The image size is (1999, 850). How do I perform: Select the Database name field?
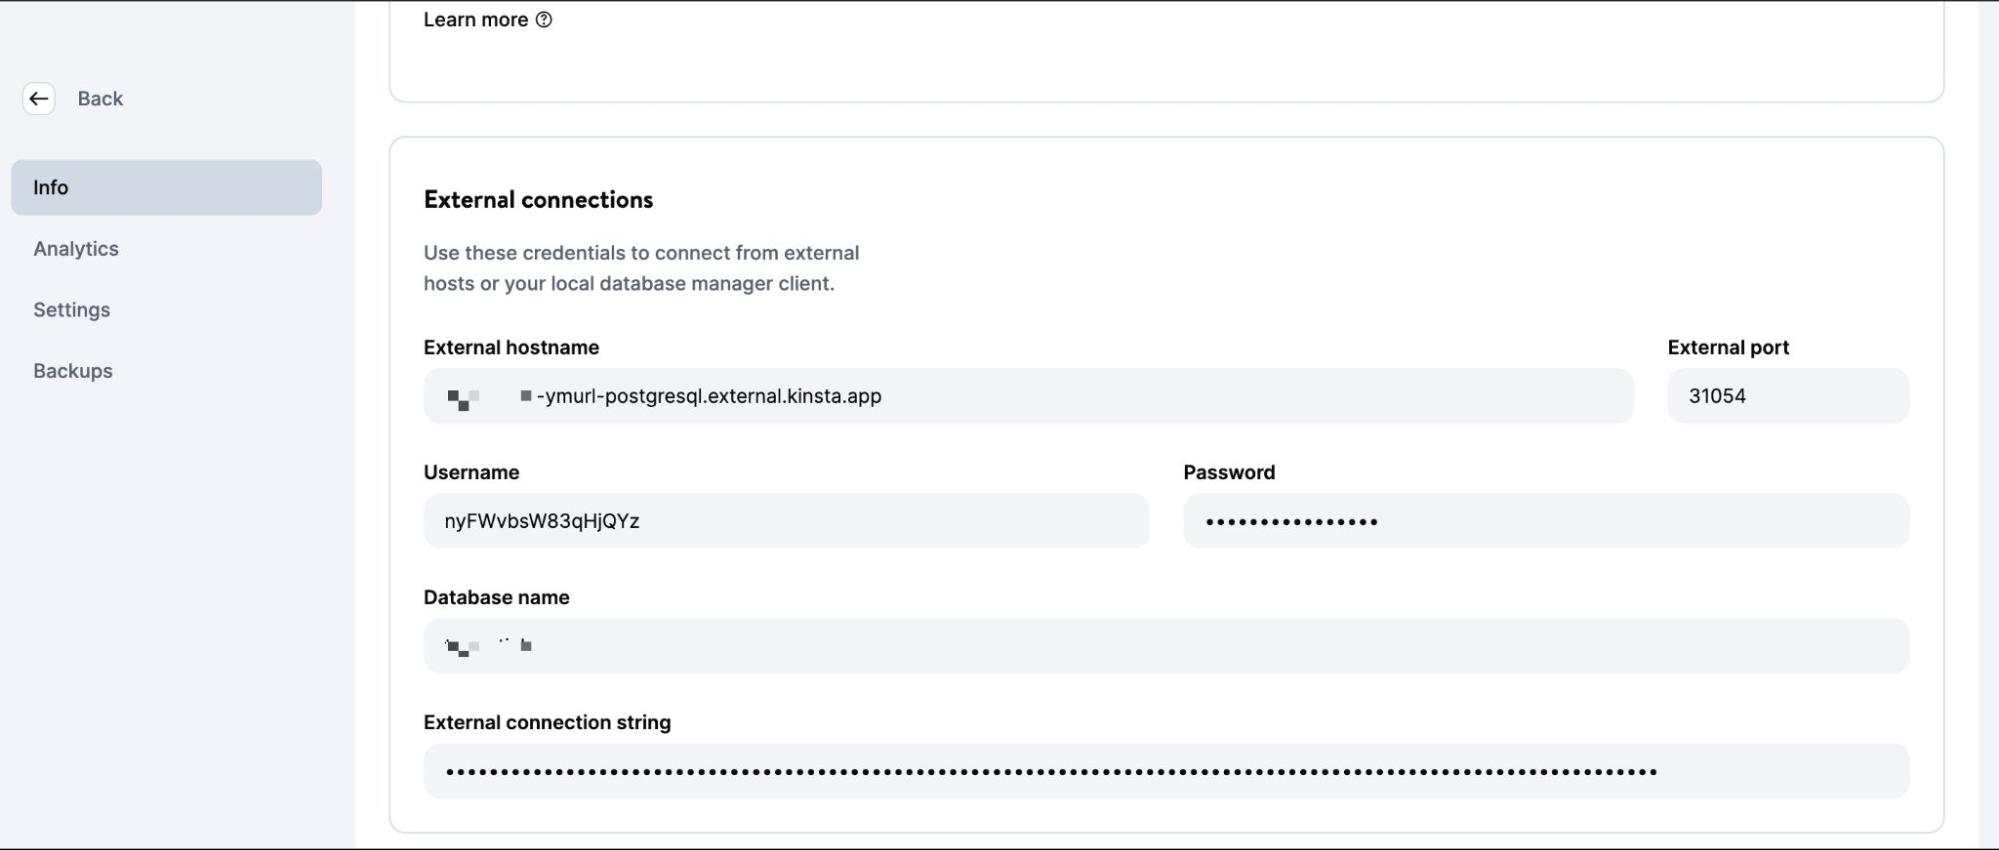pyautogui.click(x=1166, y=645)
